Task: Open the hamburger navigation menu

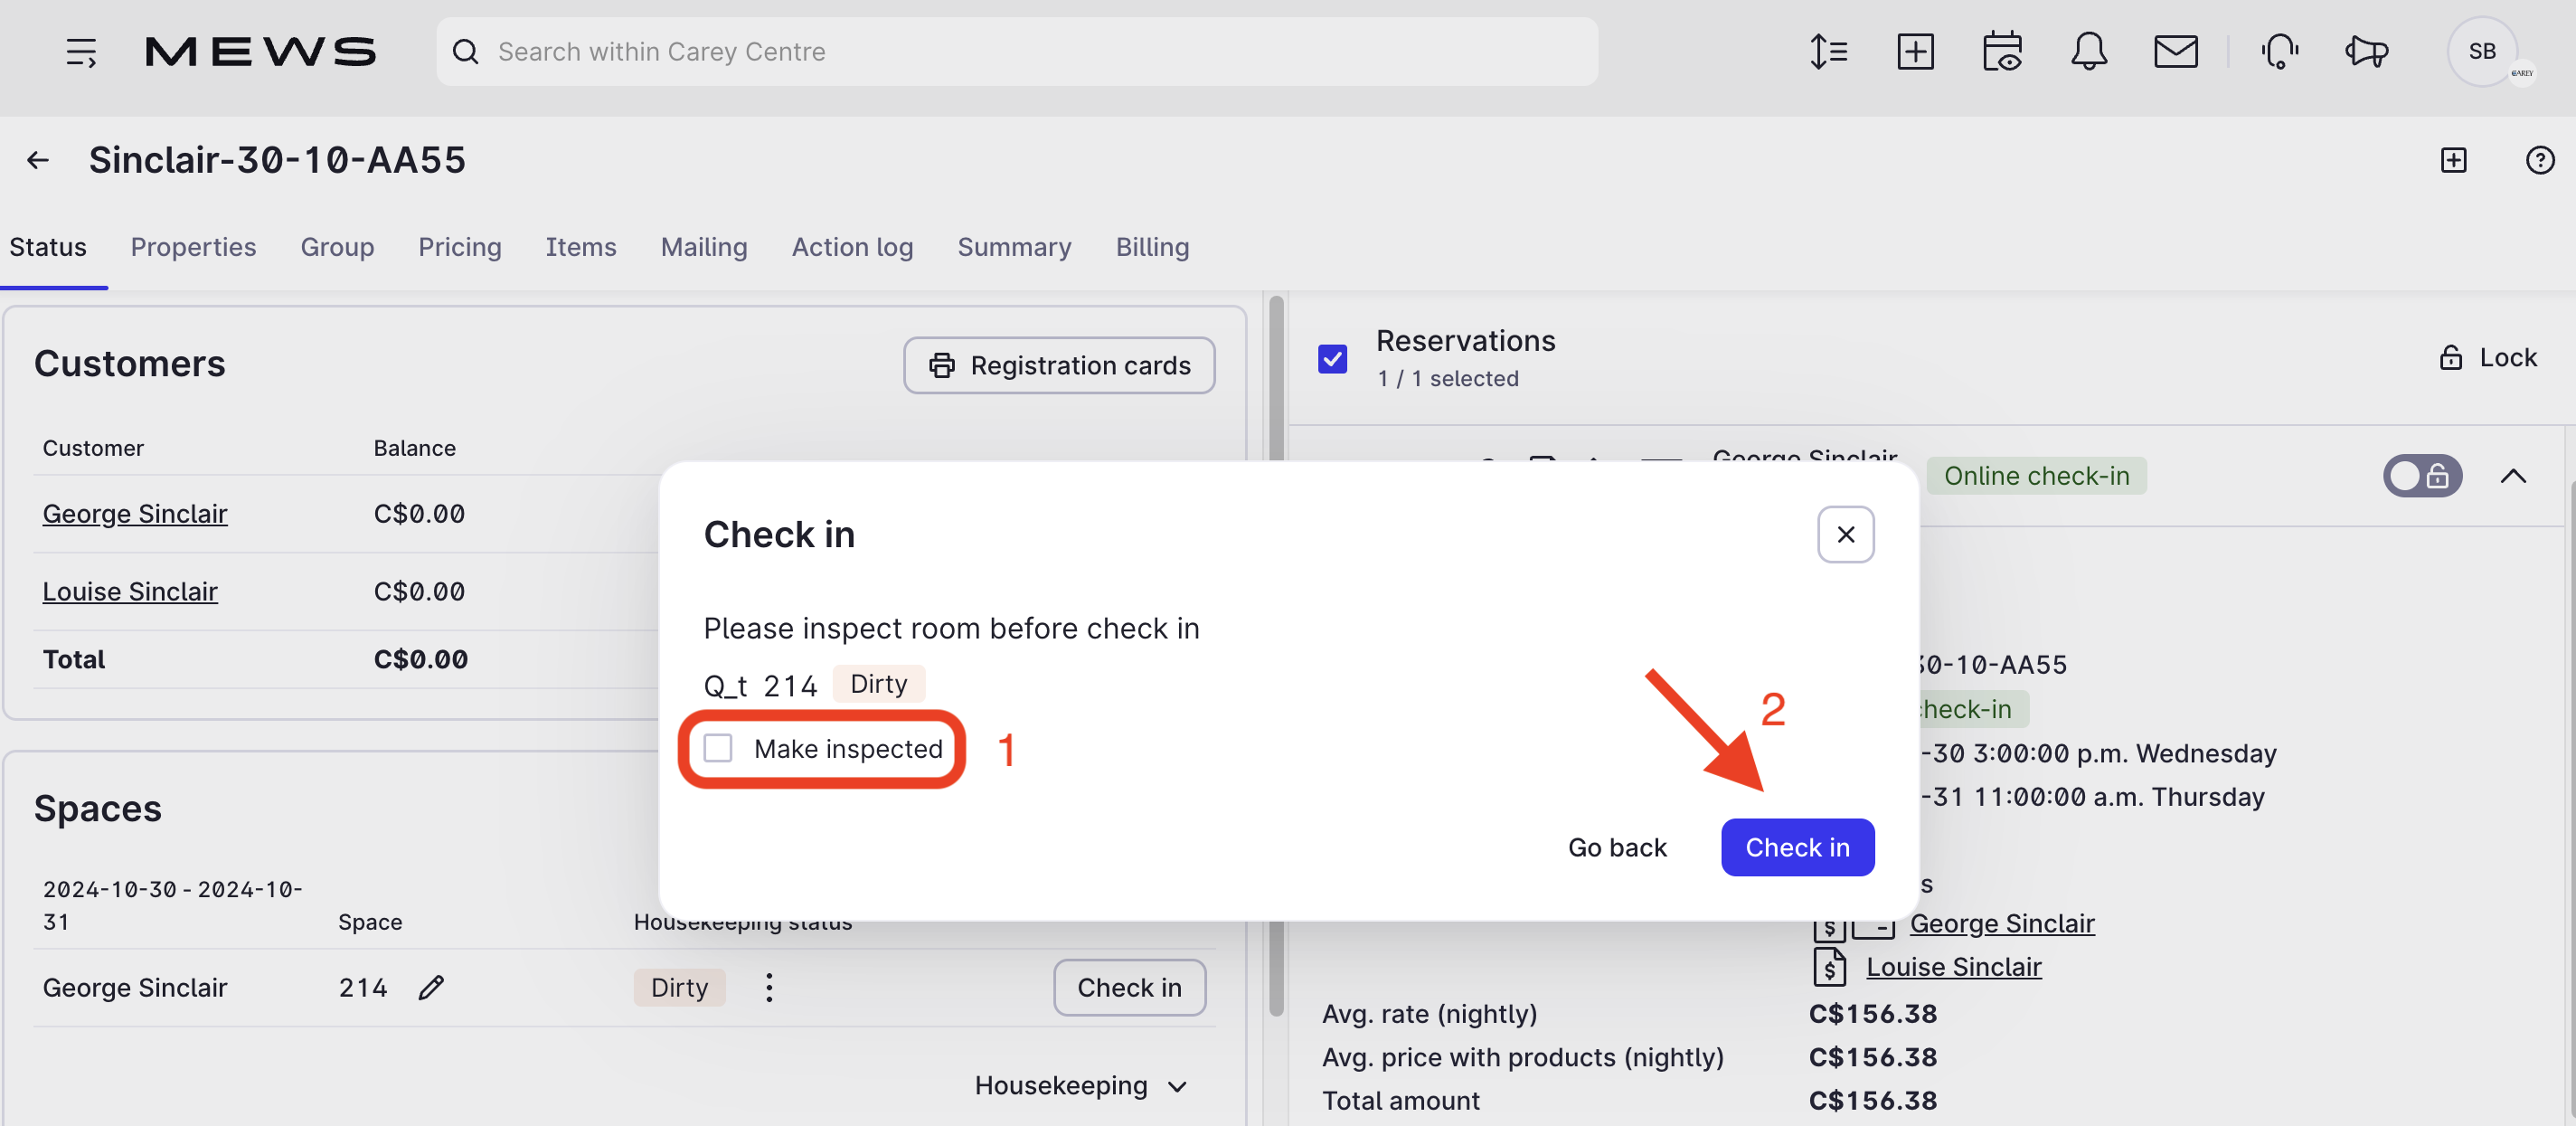Action: click(x=81, y=51)
